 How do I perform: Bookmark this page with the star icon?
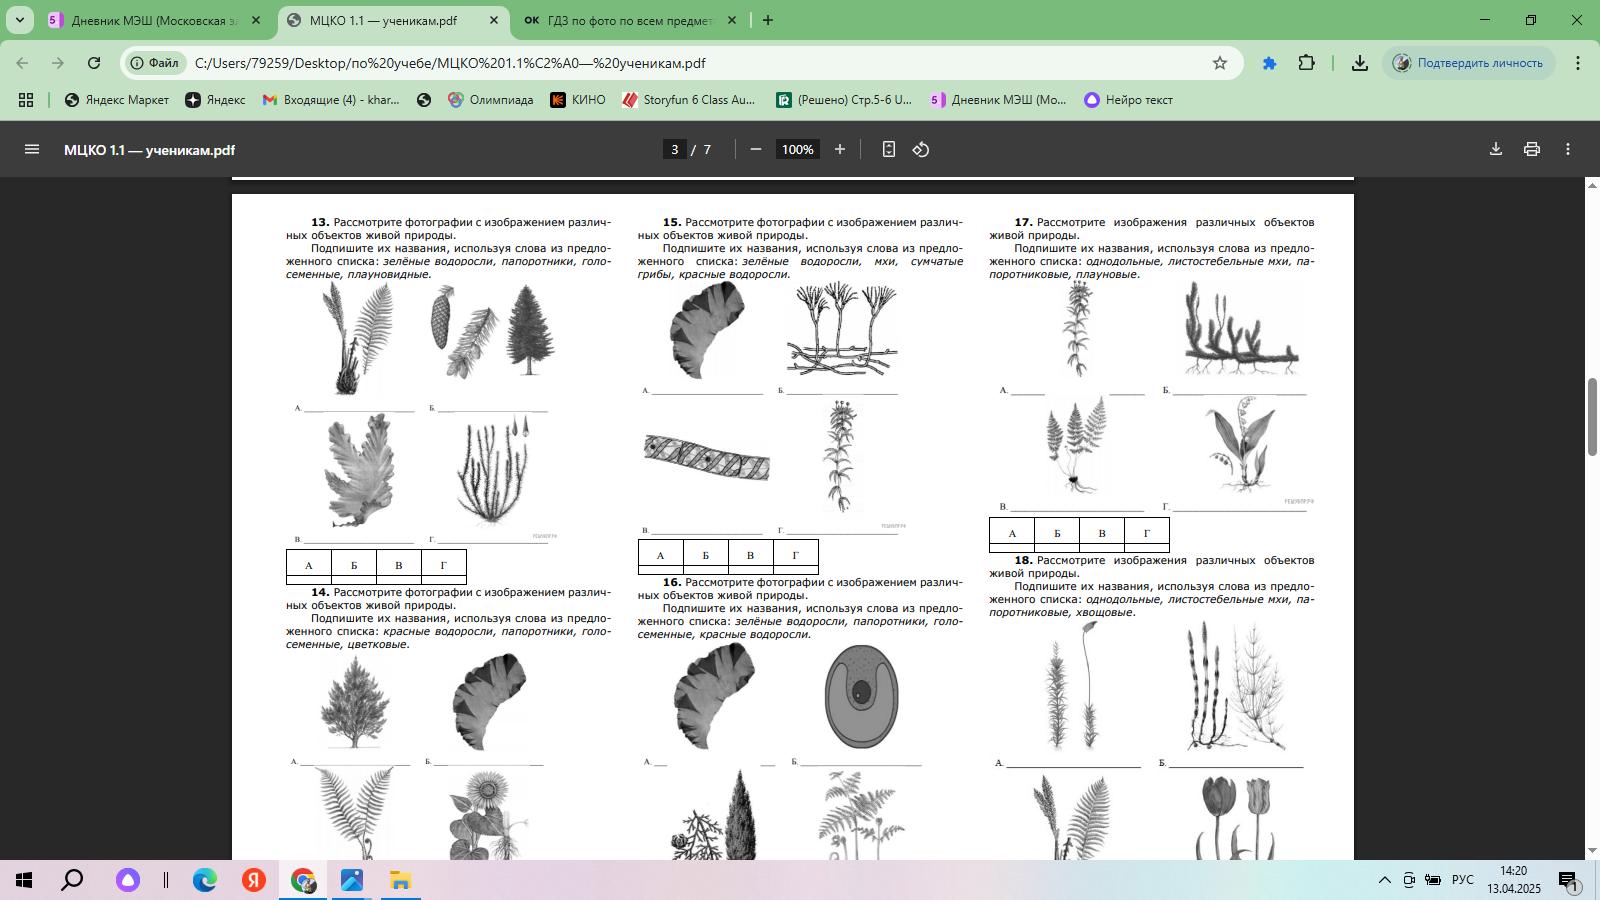(x=1220, y=63)
